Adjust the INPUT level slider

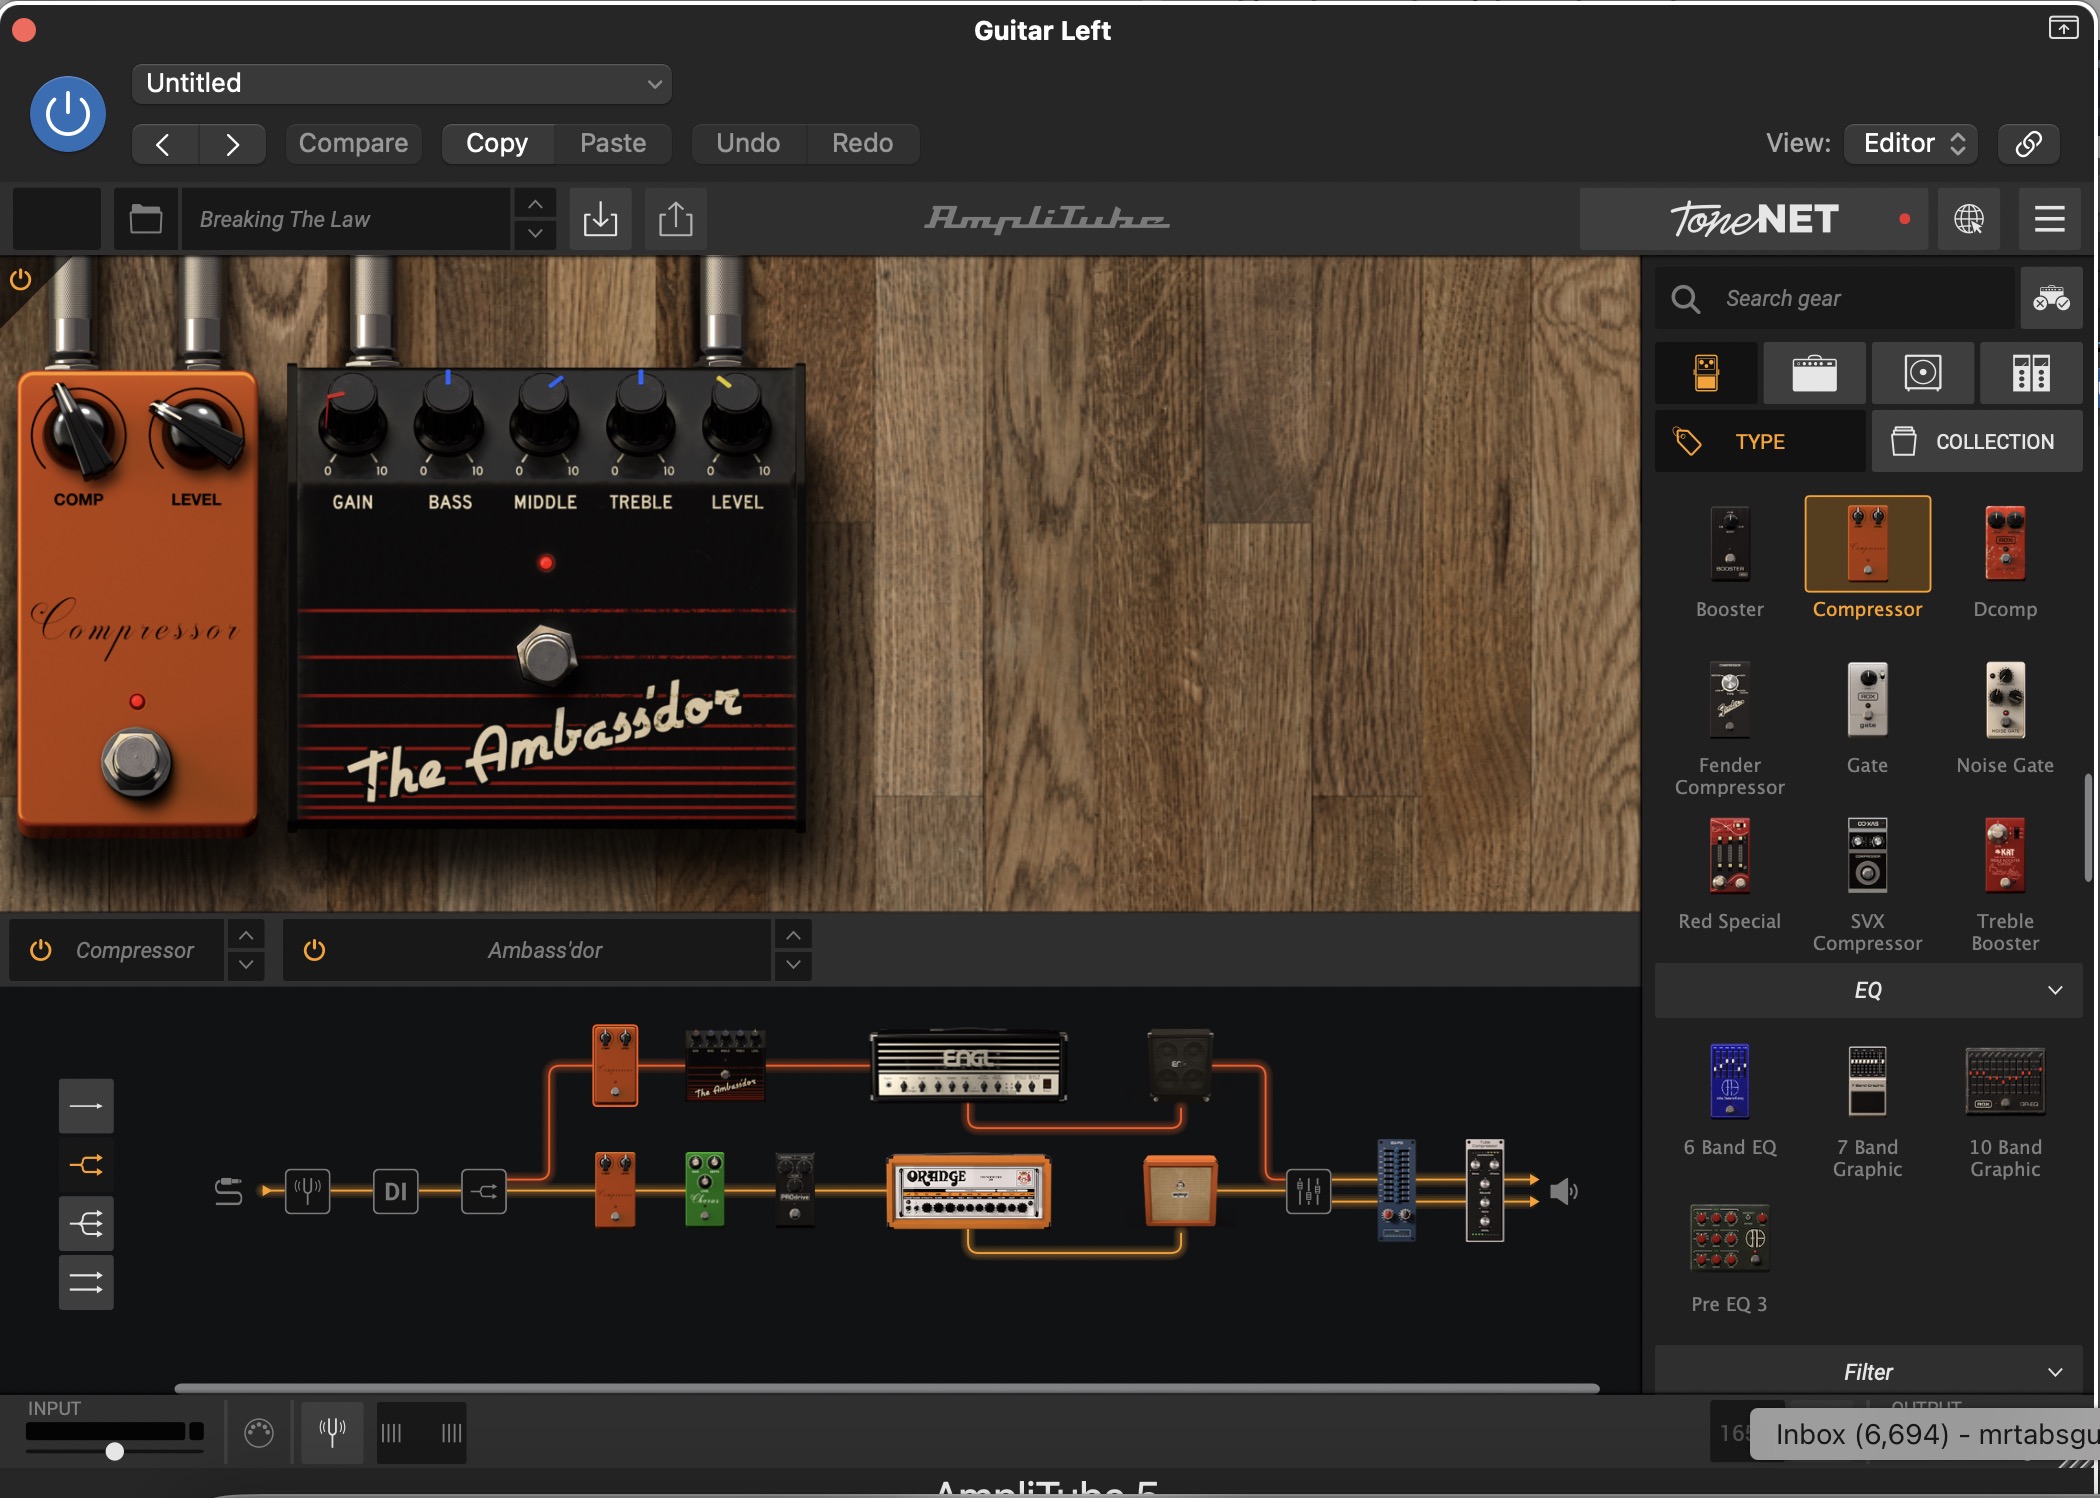point(115,1451)
